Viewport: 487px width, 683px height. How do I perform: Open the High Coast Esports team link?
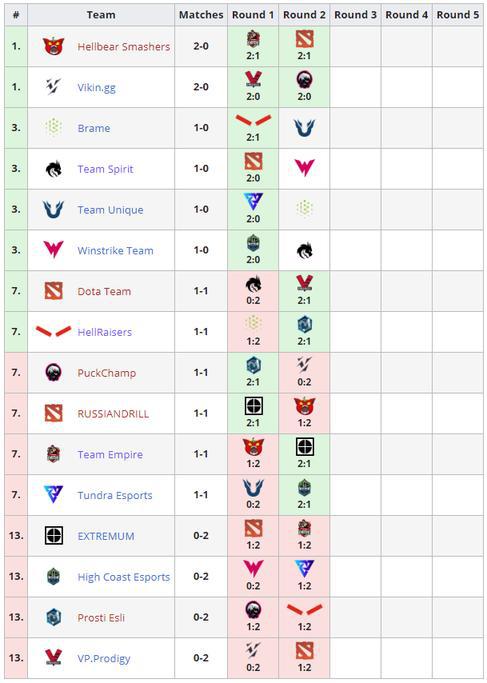[x=124, y=577]
